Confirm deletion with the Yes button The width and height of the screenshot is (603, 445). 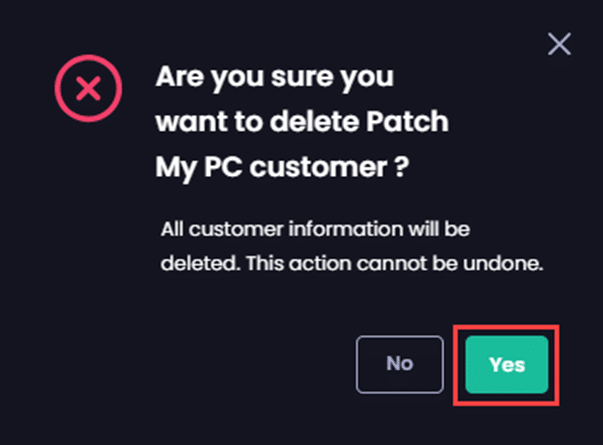point(507,364)
